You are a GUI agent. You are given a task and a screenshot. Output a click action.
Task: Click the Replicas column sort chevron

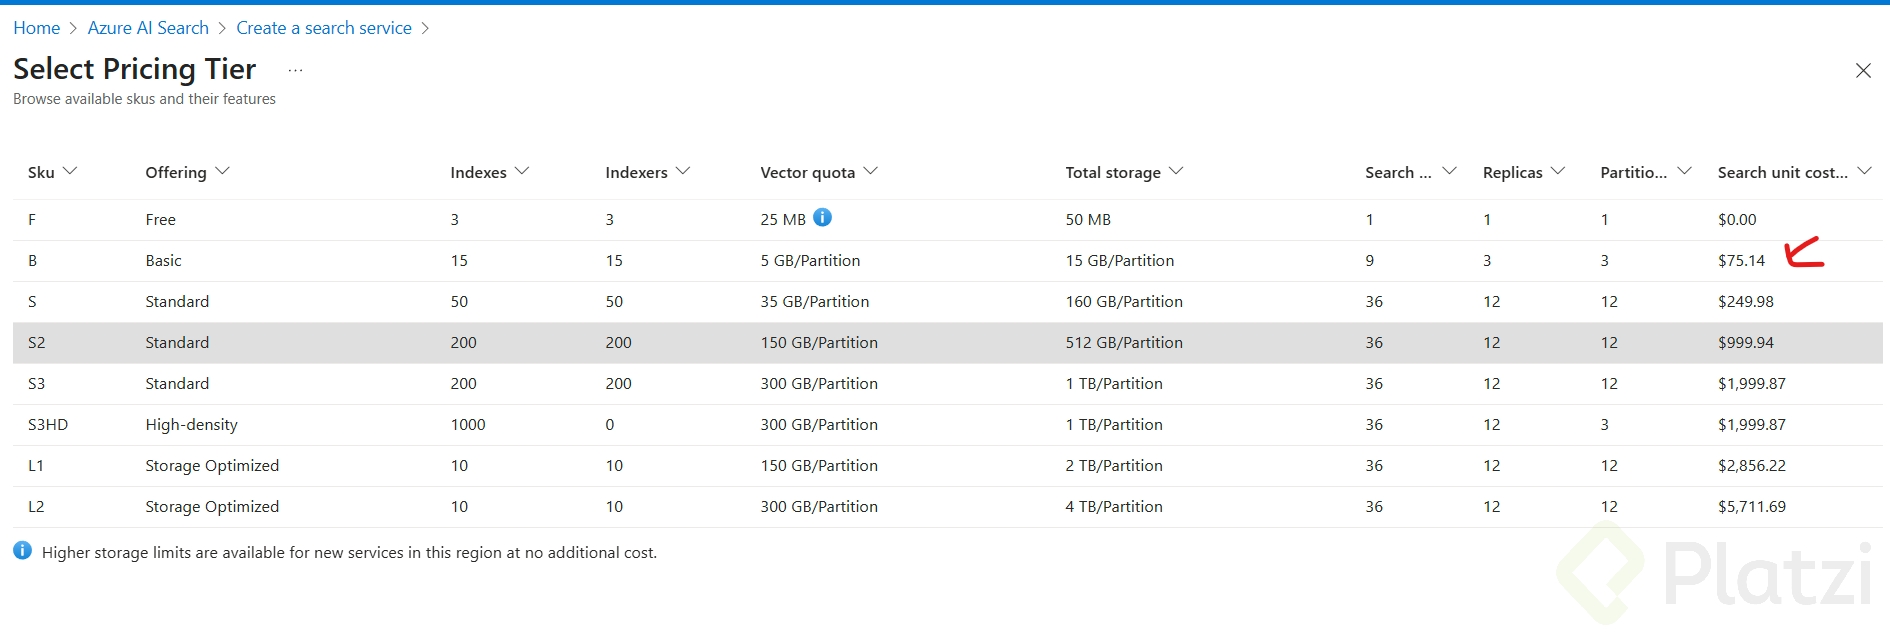coord(1558,171)
